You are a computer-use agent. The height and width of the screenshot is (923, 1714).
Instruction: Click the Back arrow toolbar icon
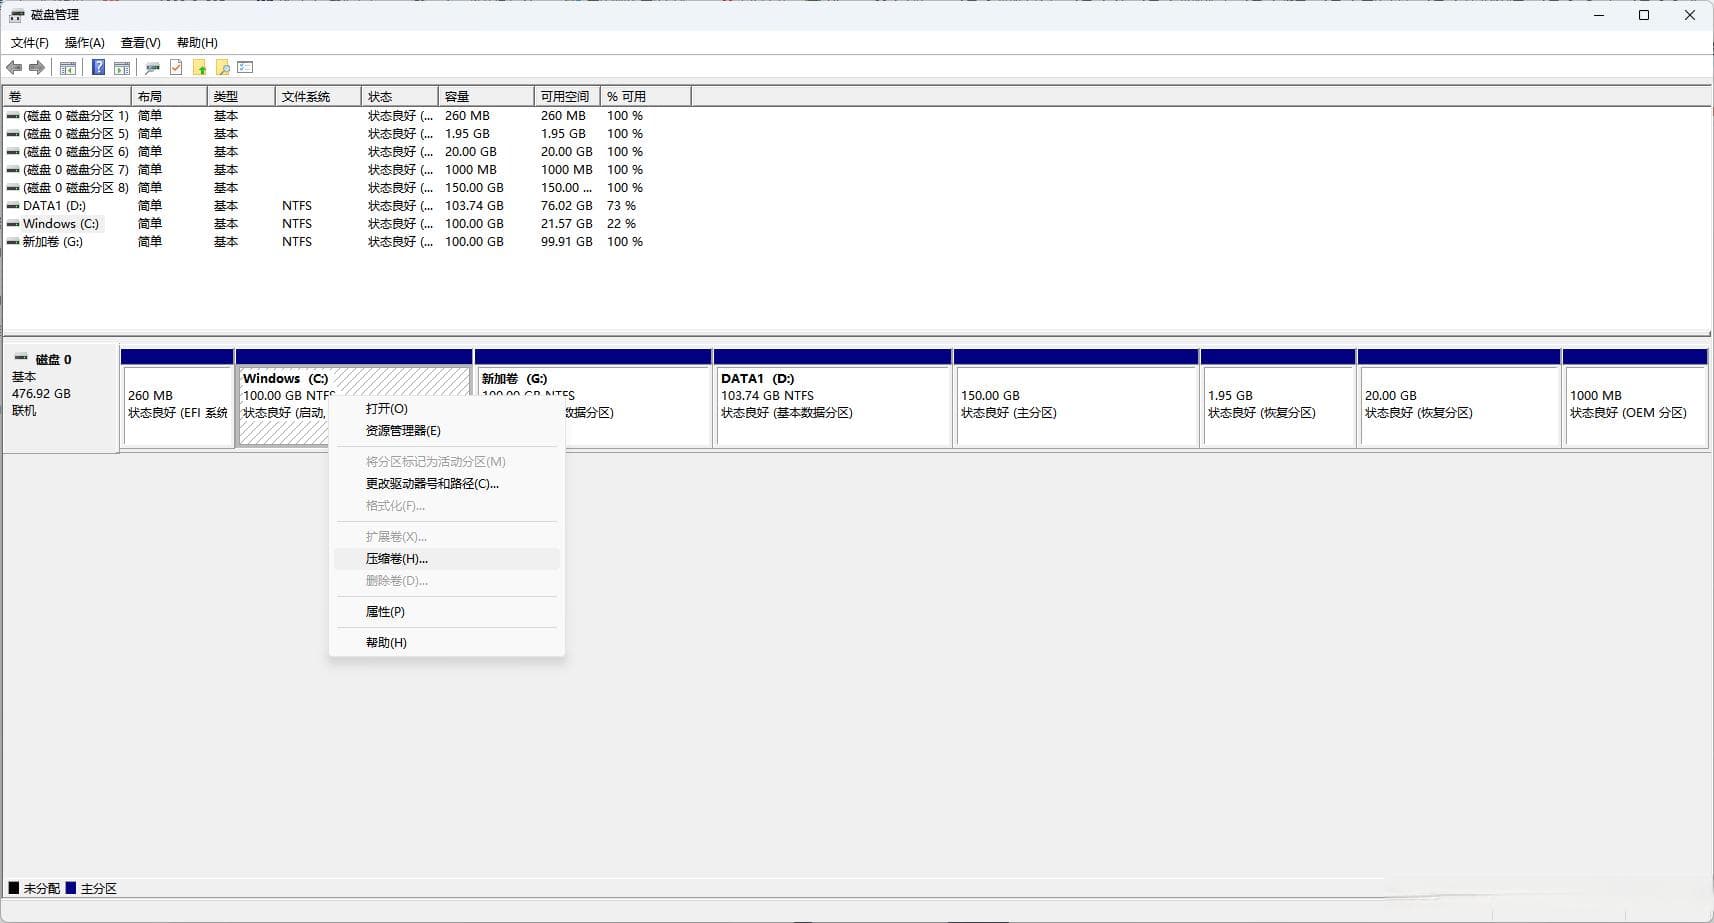pyautogui.click(x=14, y=68)
